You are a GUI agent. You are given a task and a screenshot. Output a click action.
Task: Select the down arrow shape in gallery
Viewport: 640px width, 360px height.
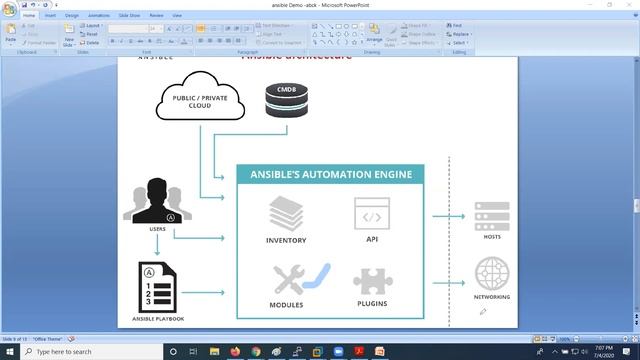(346, 34)
